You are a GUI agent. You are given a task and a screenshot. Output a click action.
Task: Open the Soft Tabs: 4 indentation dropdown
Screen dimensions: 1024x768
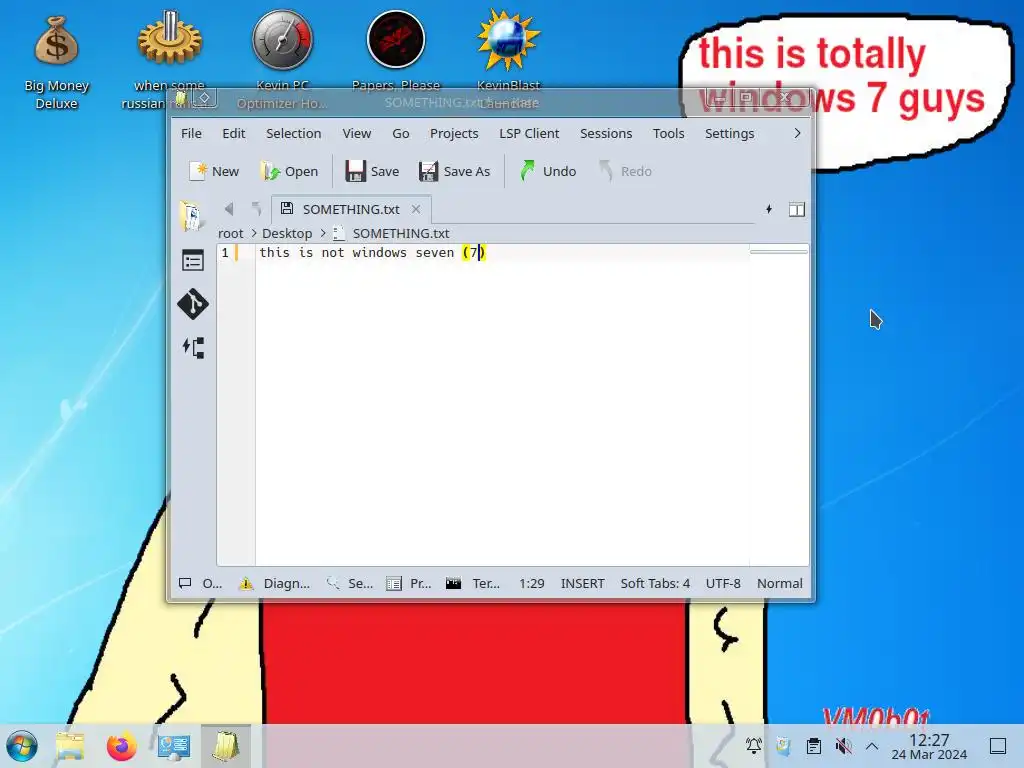coord(655,583)
